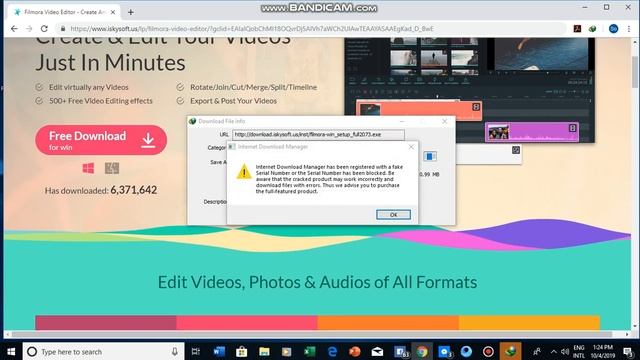640x360 pixels.
Task: Select the Mac platform icon under Free Download
Action: click(x=112, y=168)
